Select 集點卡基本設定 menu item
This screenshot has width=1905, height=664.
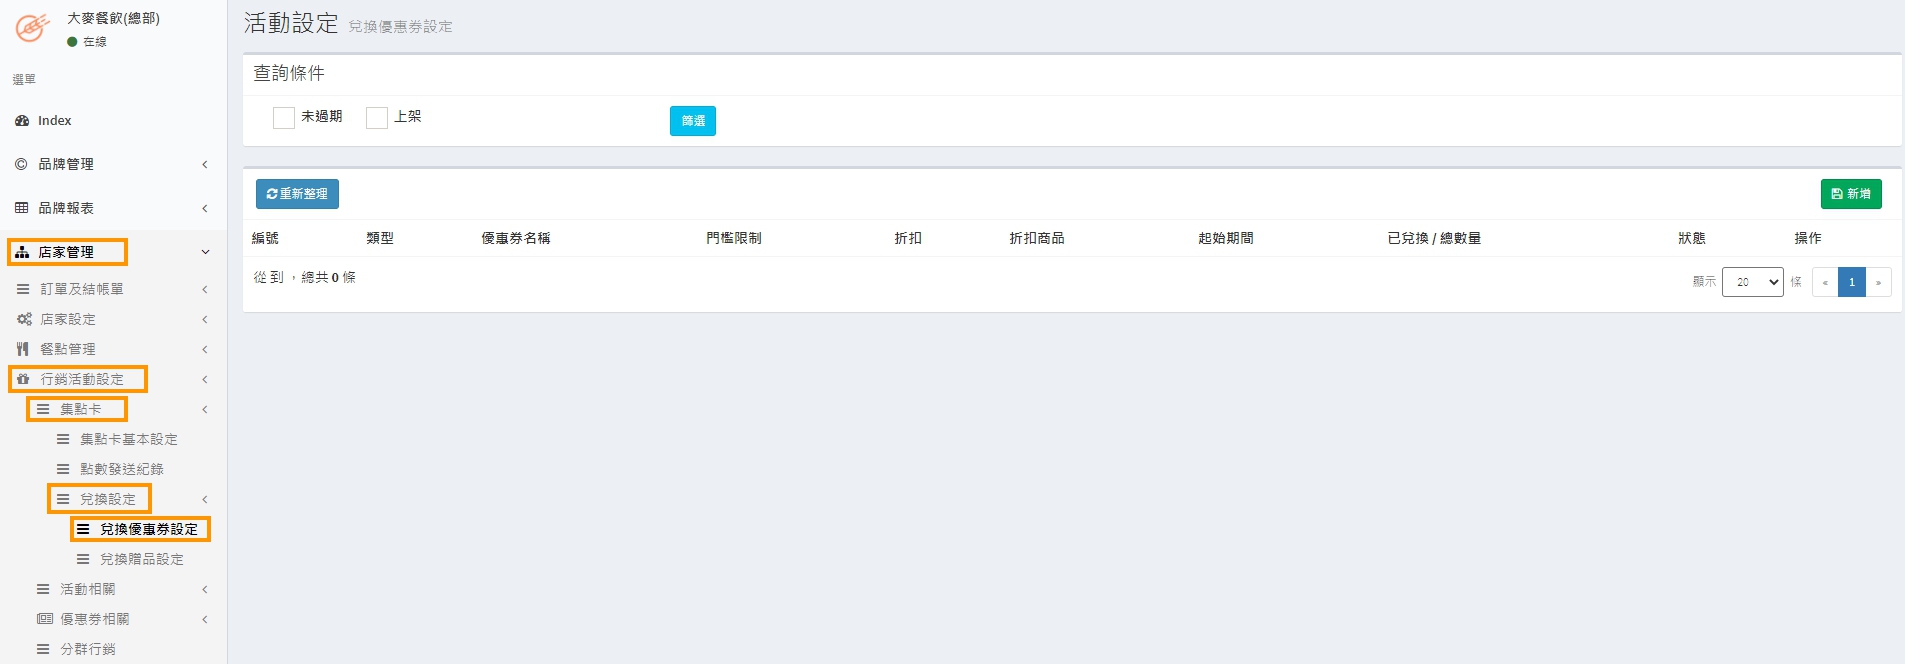128,439
